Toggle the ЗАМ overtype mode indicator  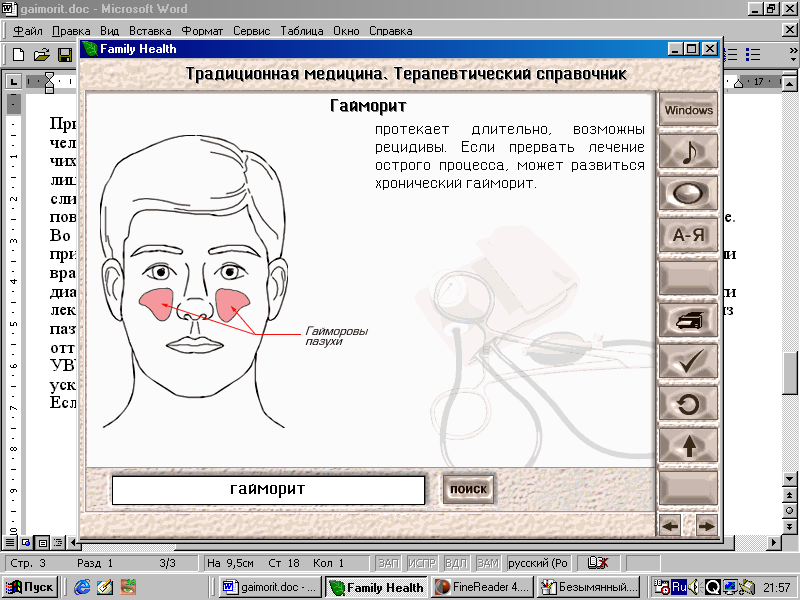click(488, 564)
